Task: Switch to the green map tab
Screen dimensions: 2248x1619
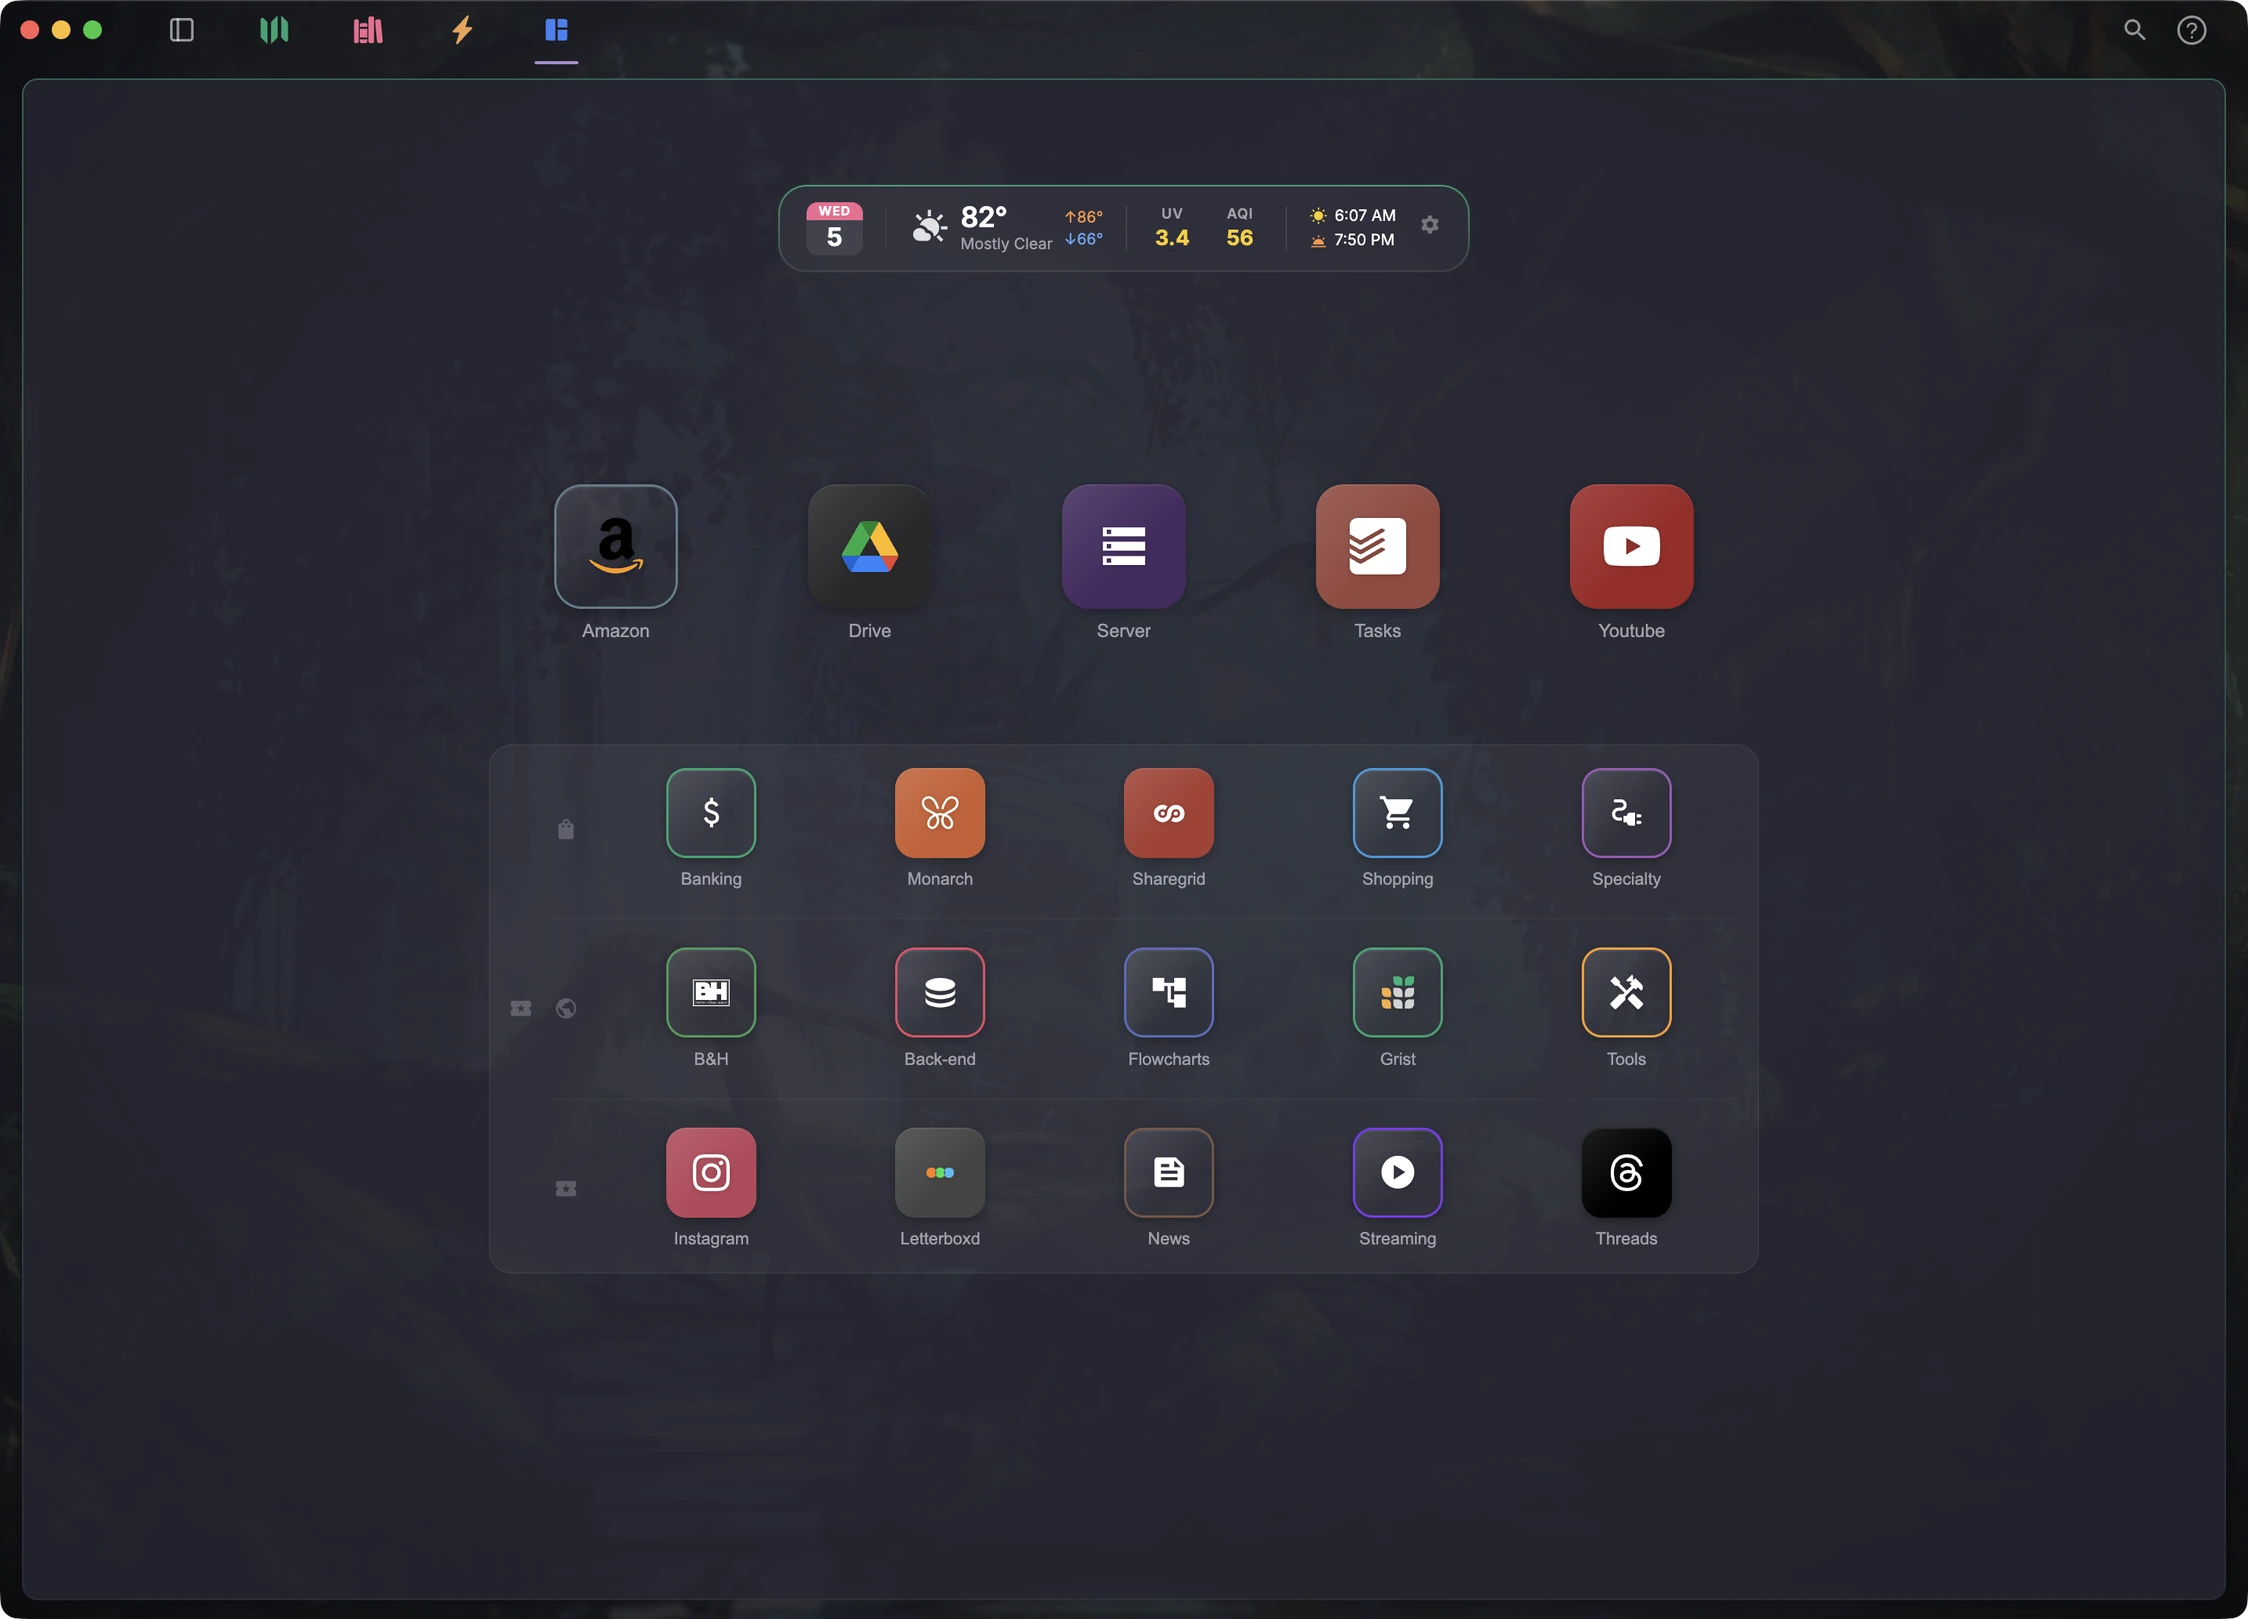Action: tap(274, 30)
